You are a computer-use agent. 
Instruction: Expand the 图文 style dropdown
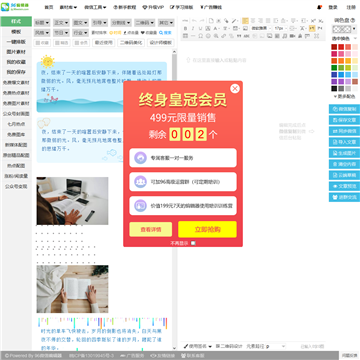tap(80, 23)
